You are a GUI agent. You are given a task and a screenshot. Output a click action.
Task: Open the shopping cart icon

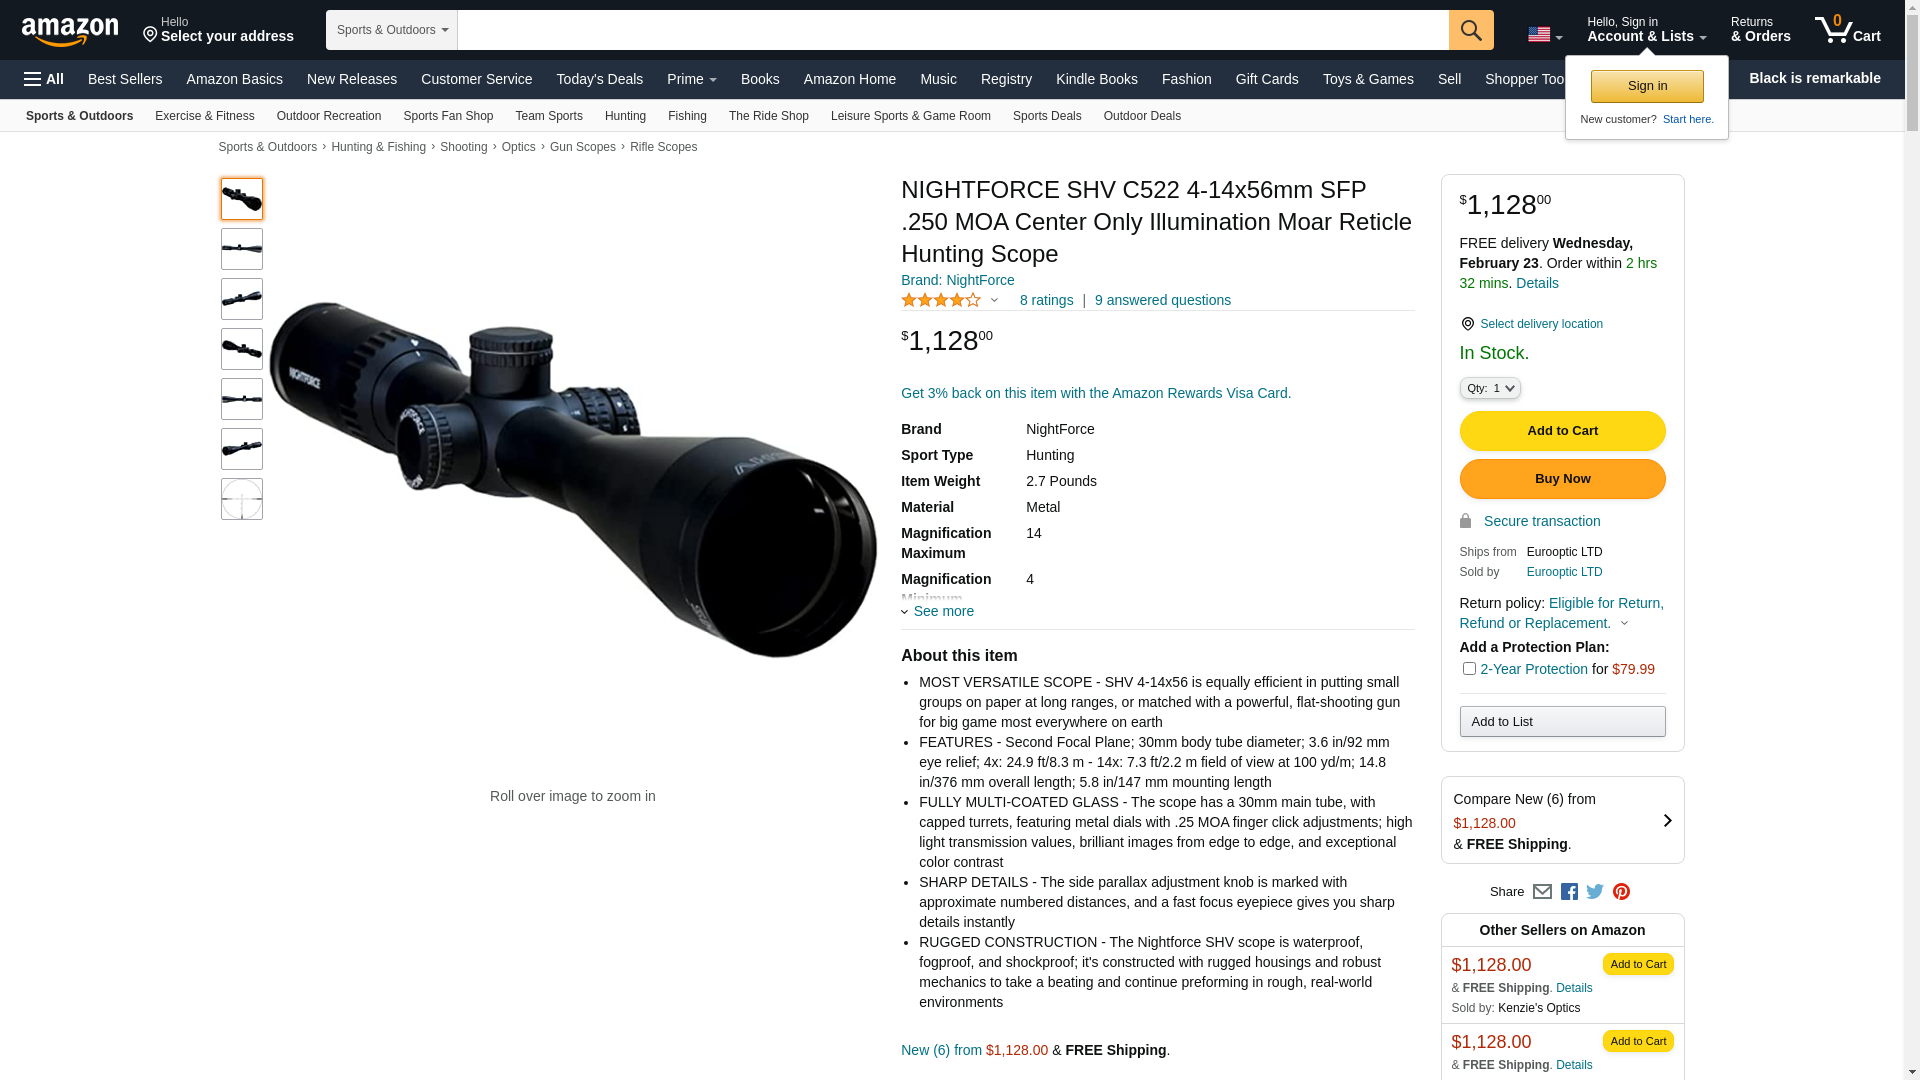[x=1848, y=29]
